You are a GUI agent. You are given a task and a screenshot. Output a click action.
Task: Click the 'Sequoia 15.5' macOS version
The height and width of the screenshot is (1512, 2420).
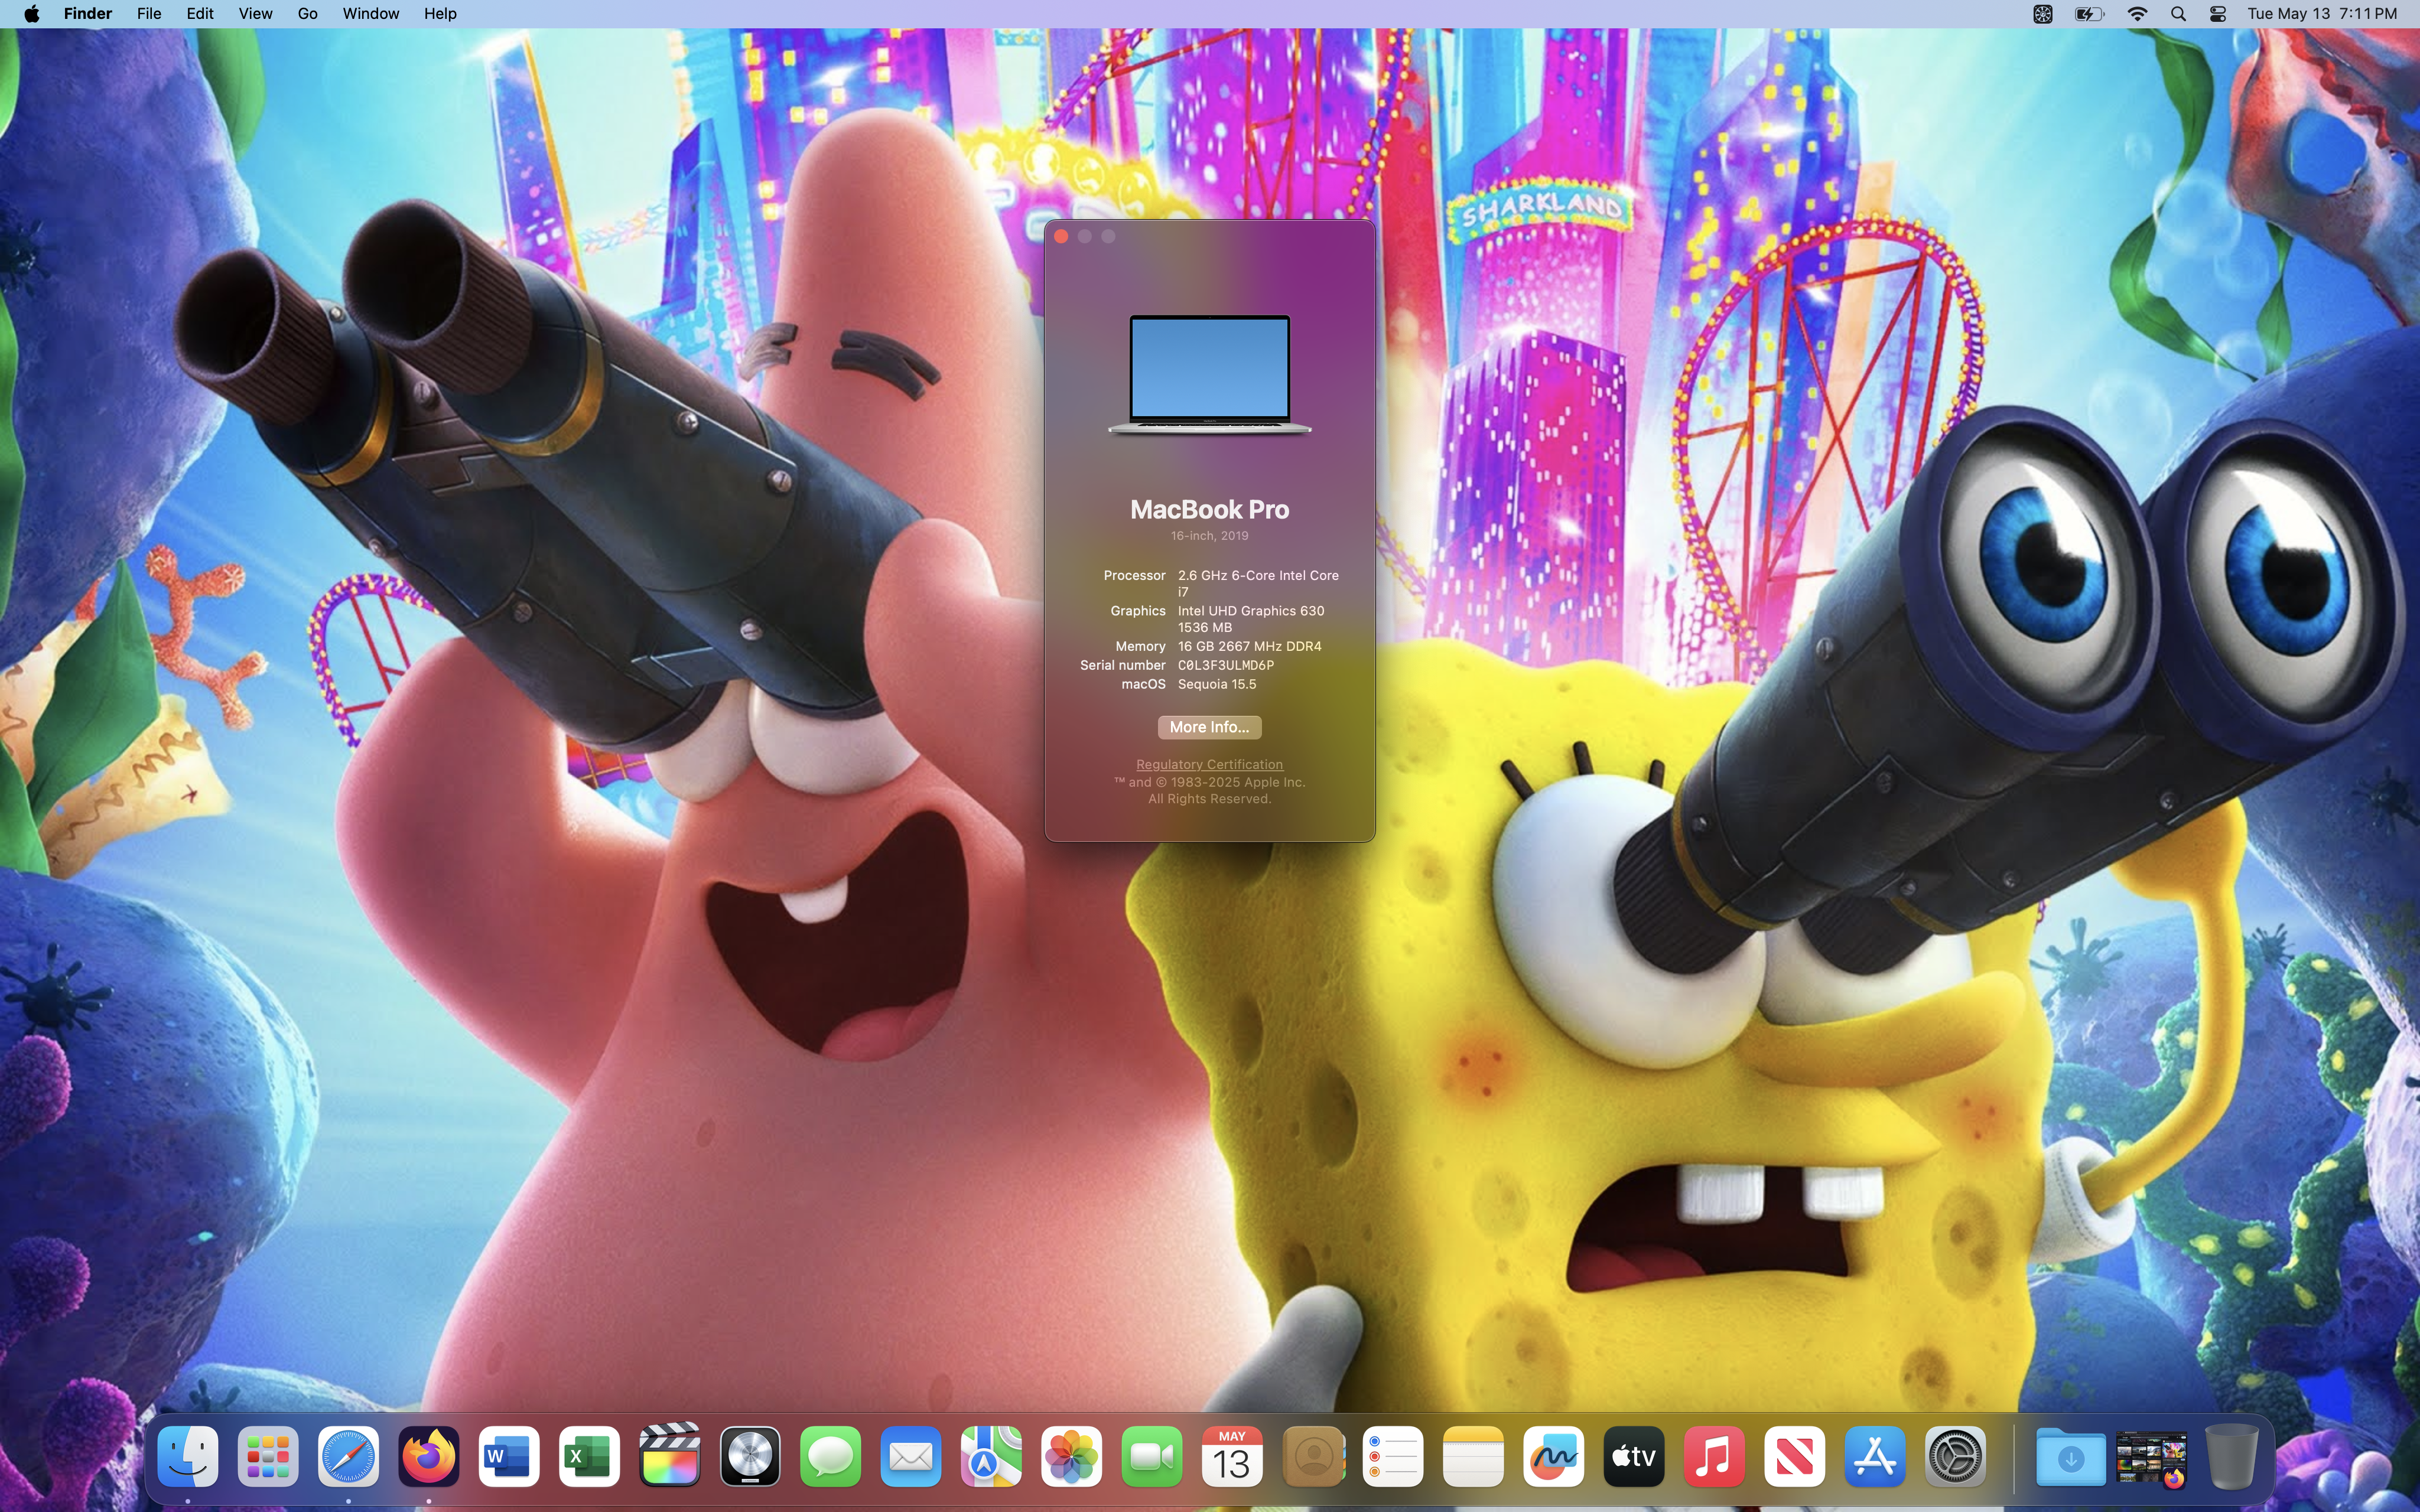pos(1217,684)
